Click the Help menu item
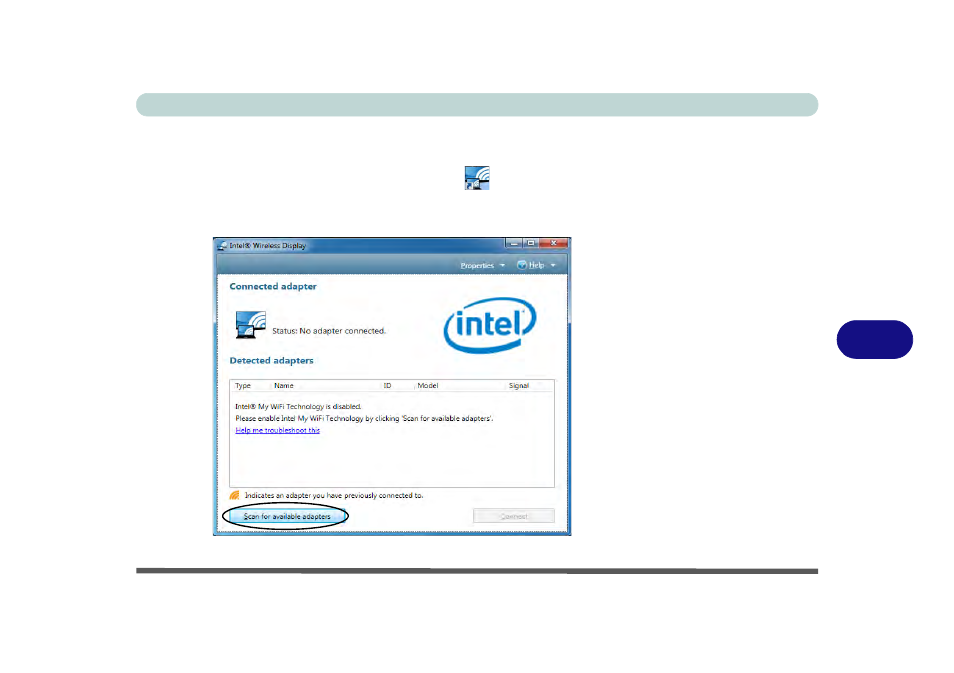954x673 pixels. coord(537,264)
